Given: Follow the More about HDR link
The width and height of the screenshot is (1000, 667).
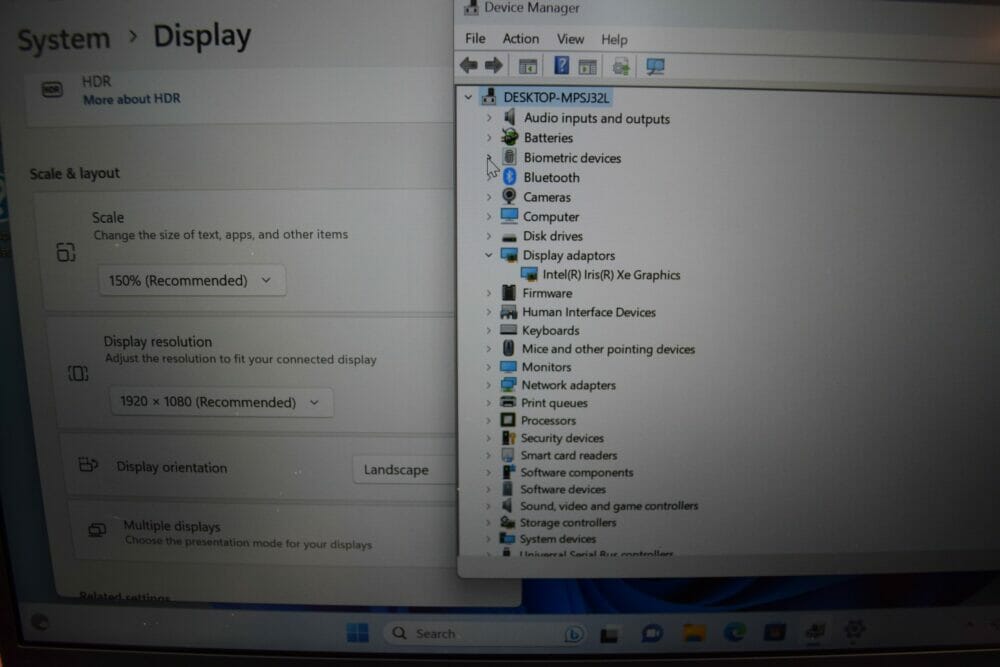Looking at the screenshot, I should tap(132, 99).
